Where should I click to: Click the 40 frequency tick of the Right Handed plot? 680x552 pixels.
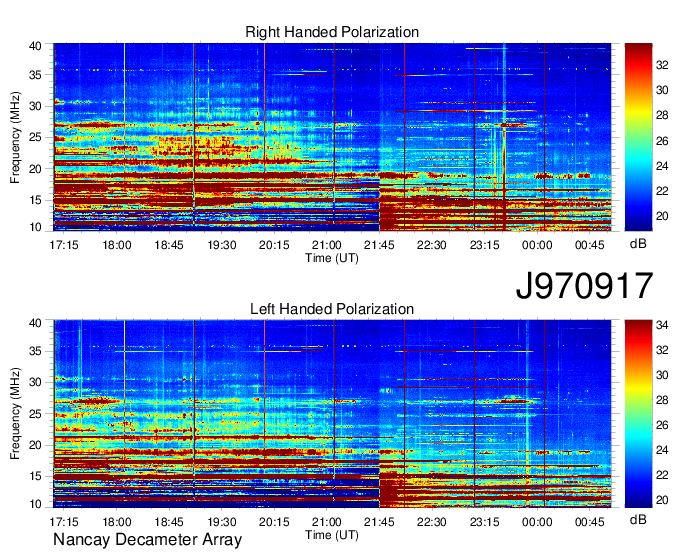35,46
